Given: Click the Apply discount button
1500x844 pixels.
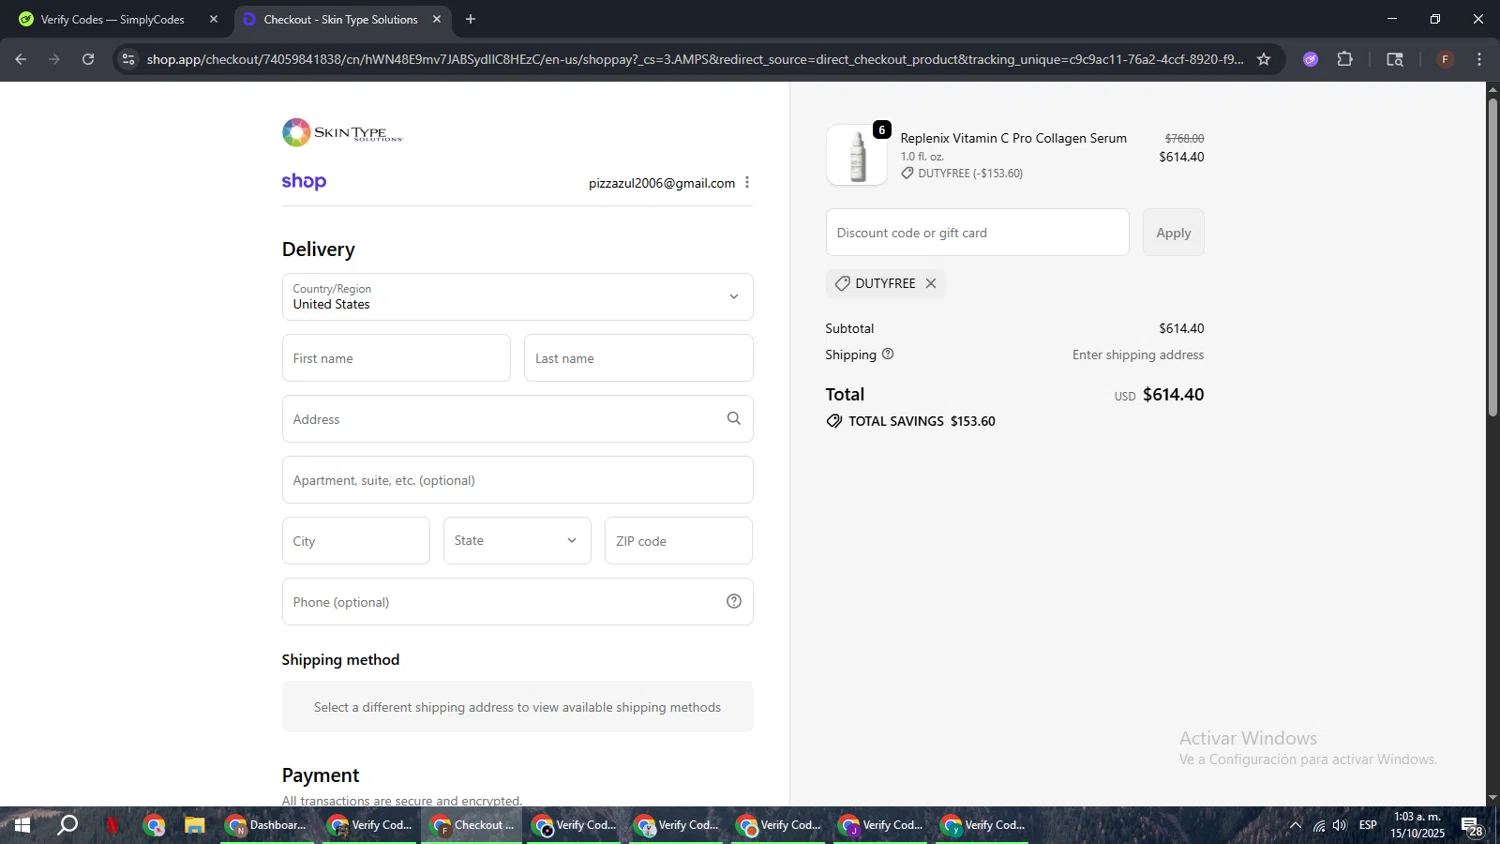Looking at the screenshot, I should tap(1173, 232).
